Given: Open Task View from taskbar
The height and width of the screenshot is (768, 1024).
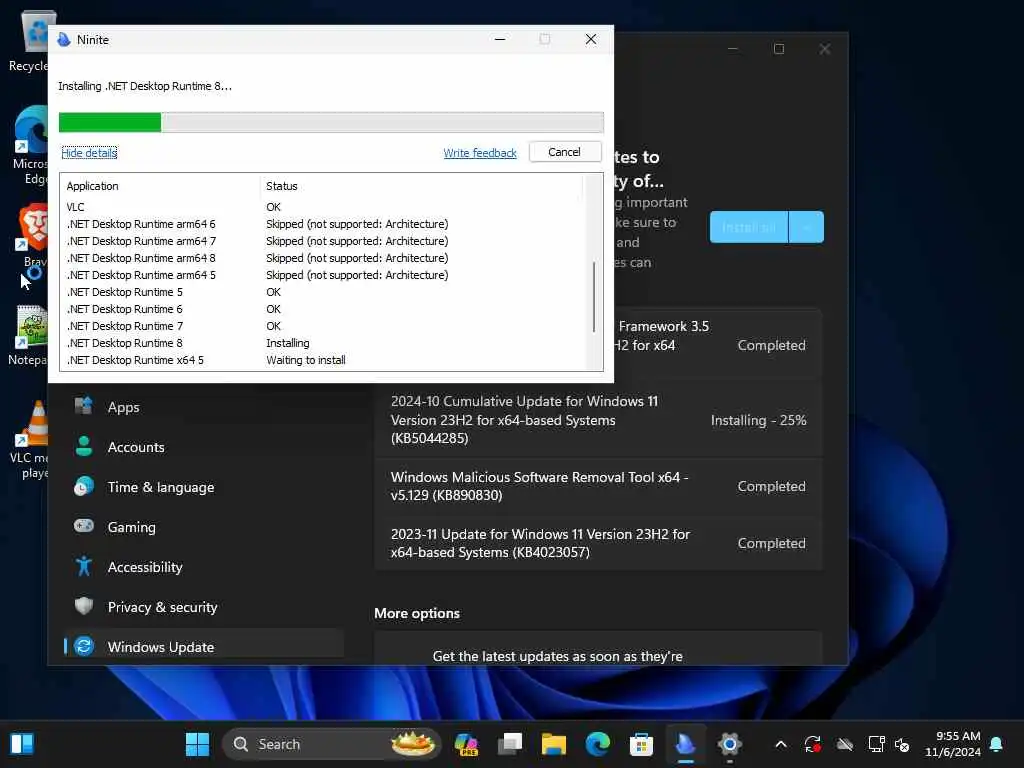Looking at the screenshot, I should (x=510, y=744).
